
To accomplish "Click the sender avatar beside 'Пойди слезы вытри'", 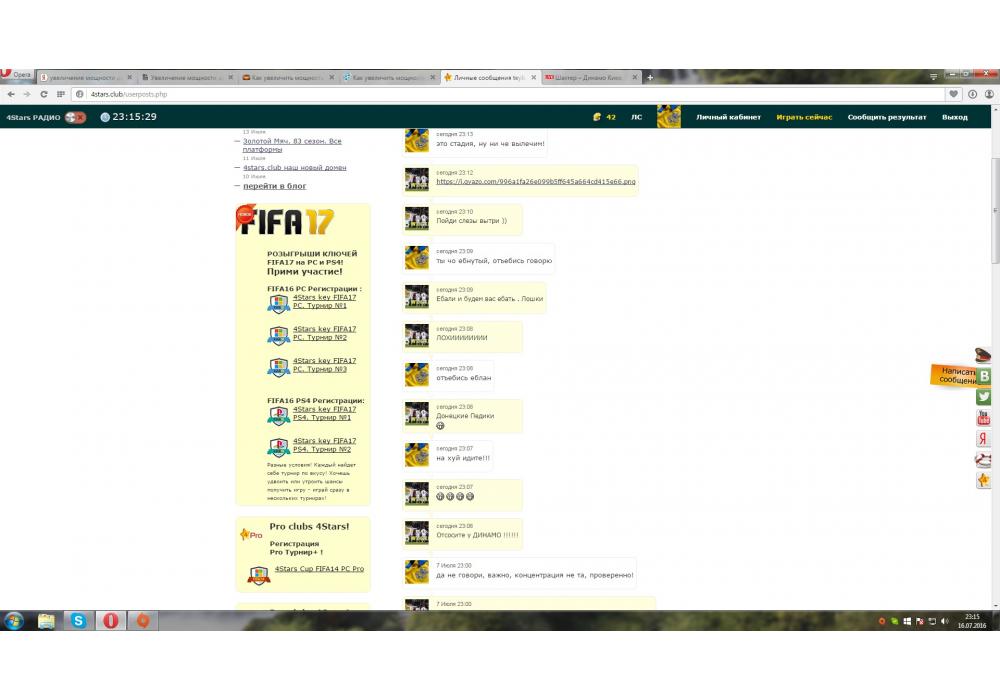I will point(417,219).
